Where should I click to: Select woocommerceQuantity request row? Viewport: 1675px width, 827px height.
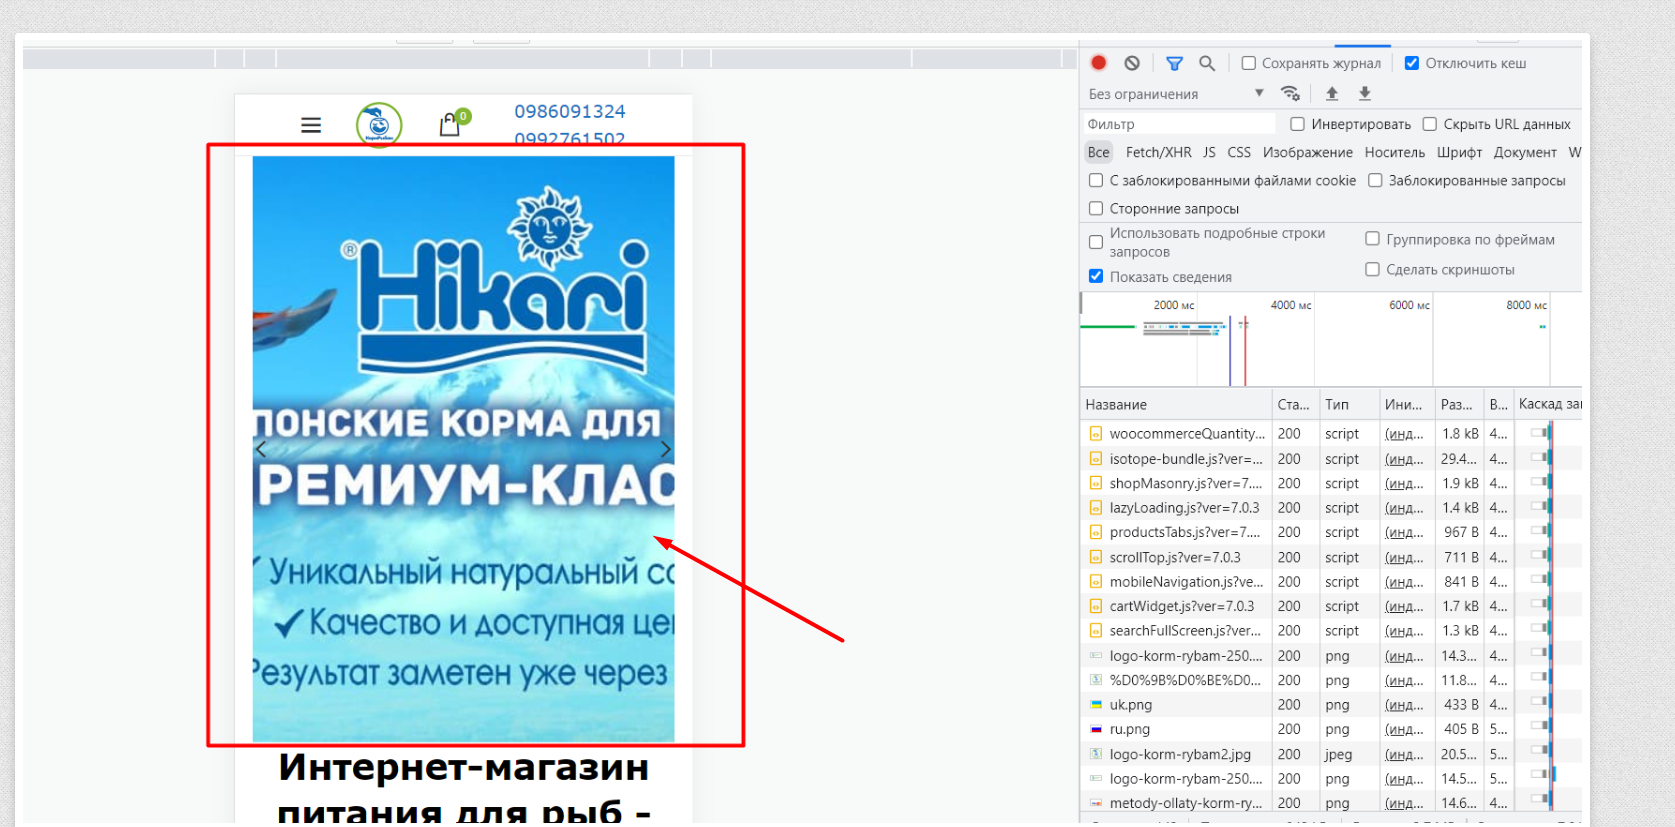click(x=1330, y=434)
